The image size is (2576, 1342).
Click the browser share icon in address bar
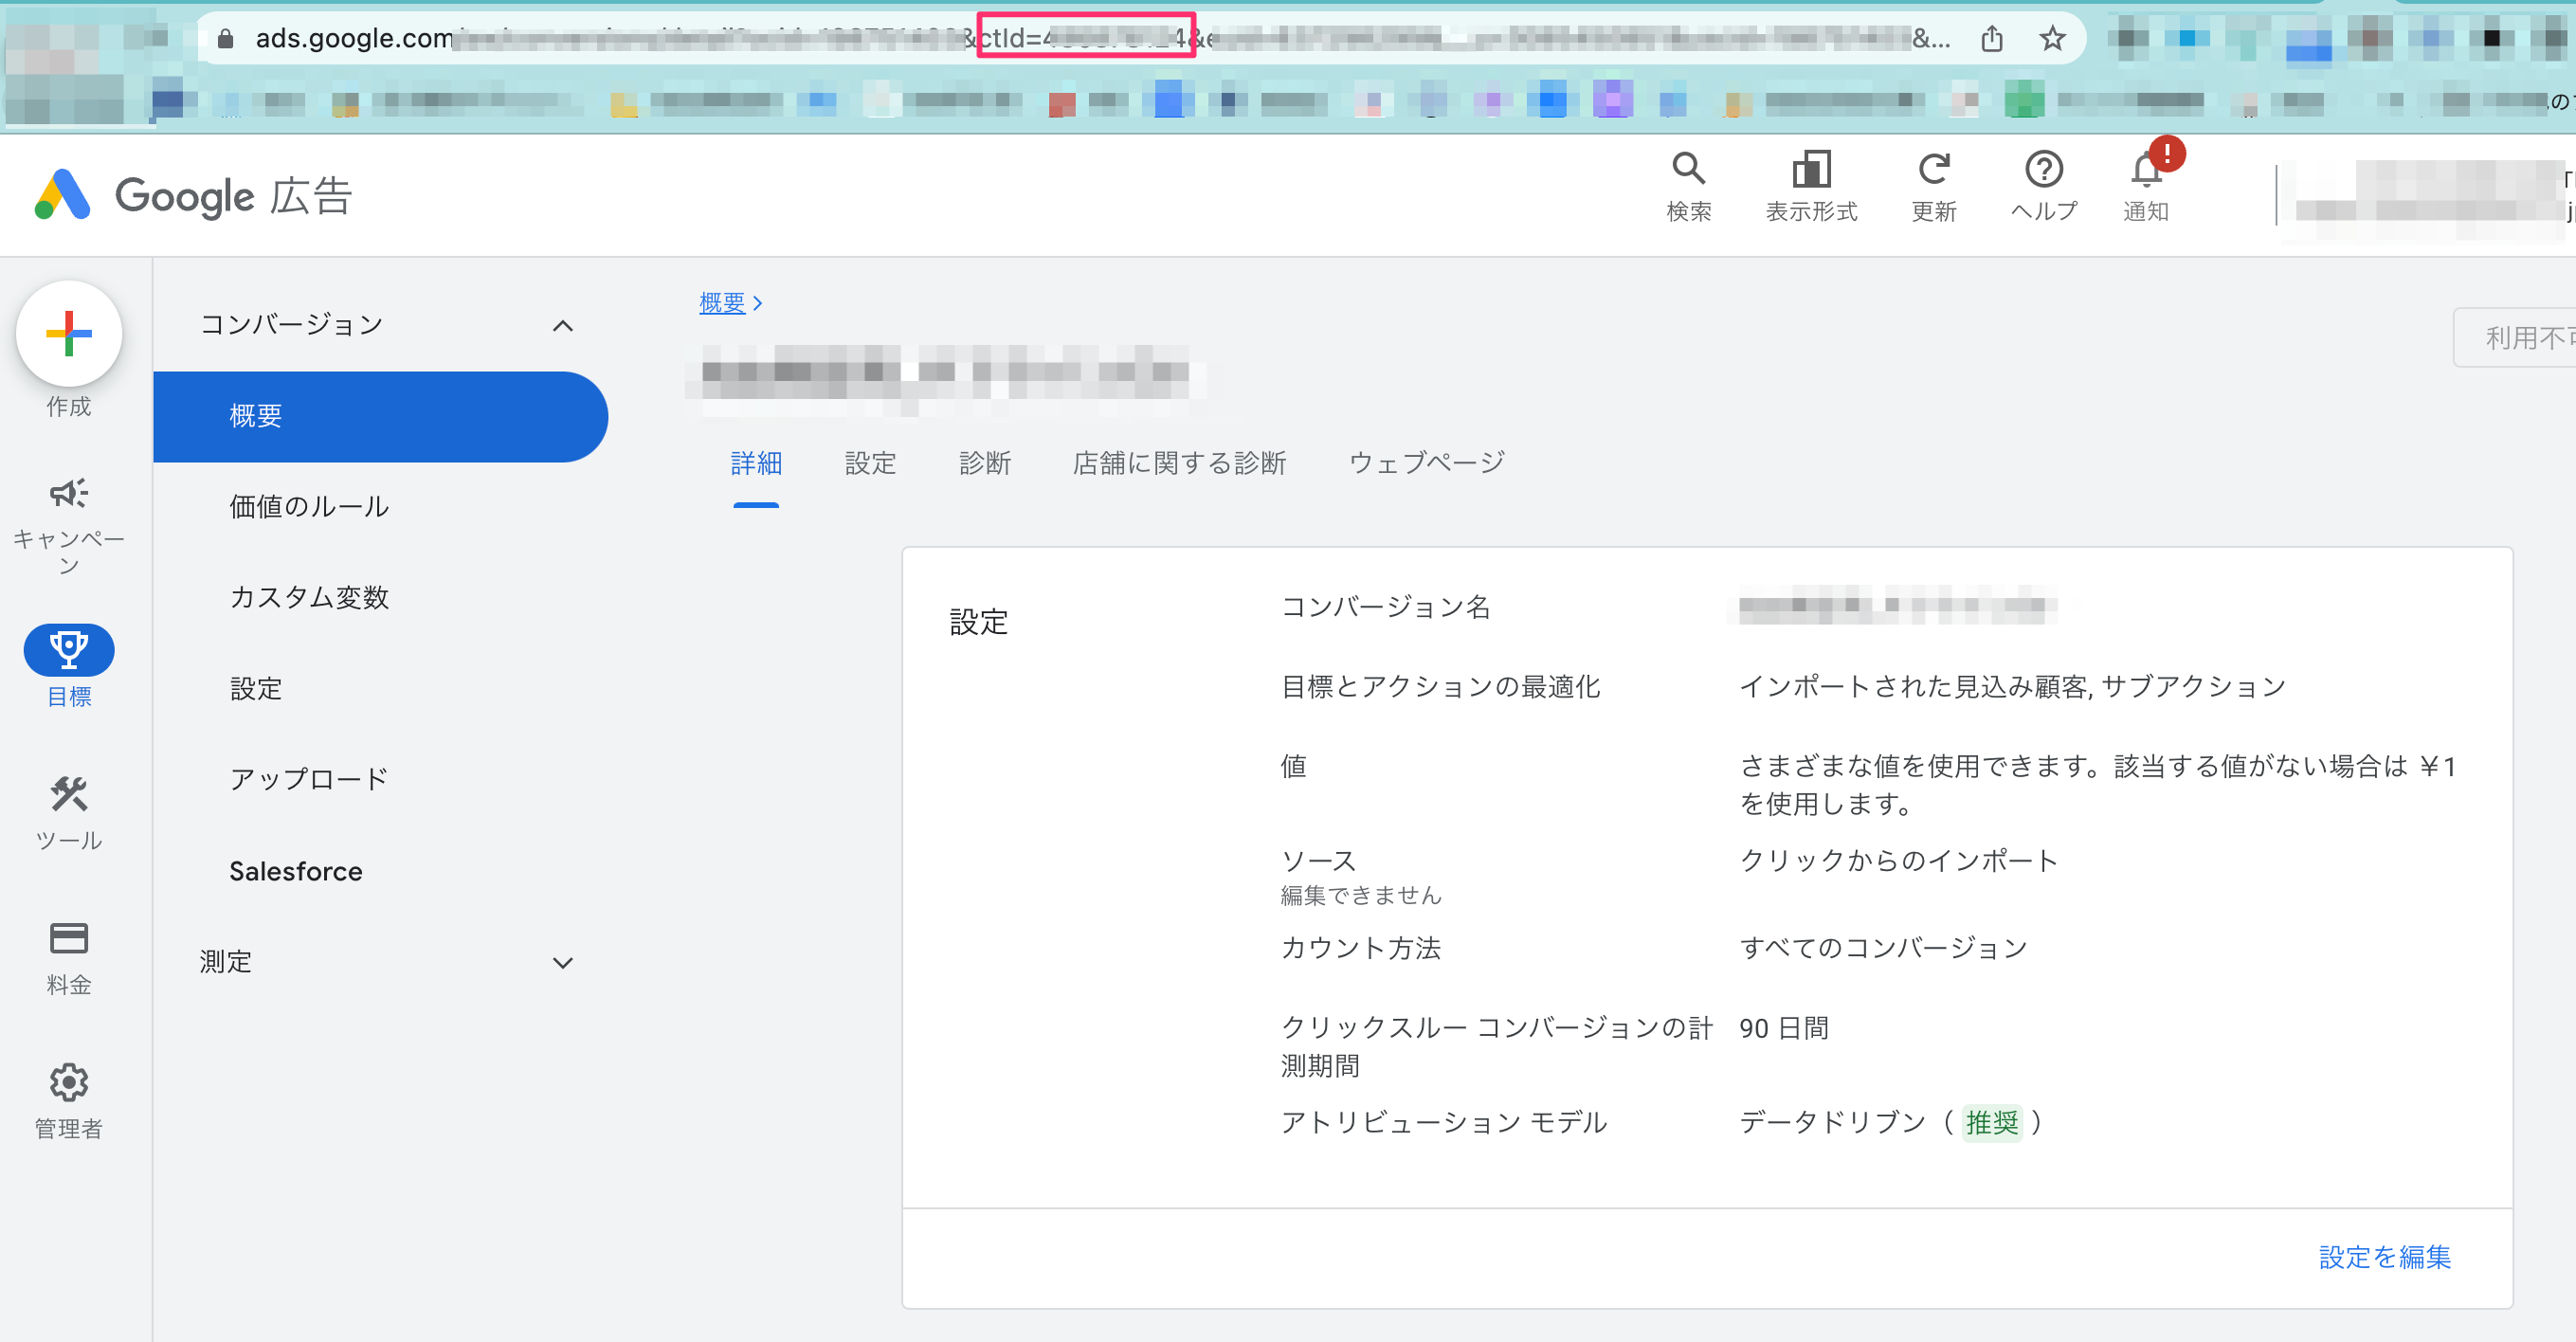coord(1992,38)
